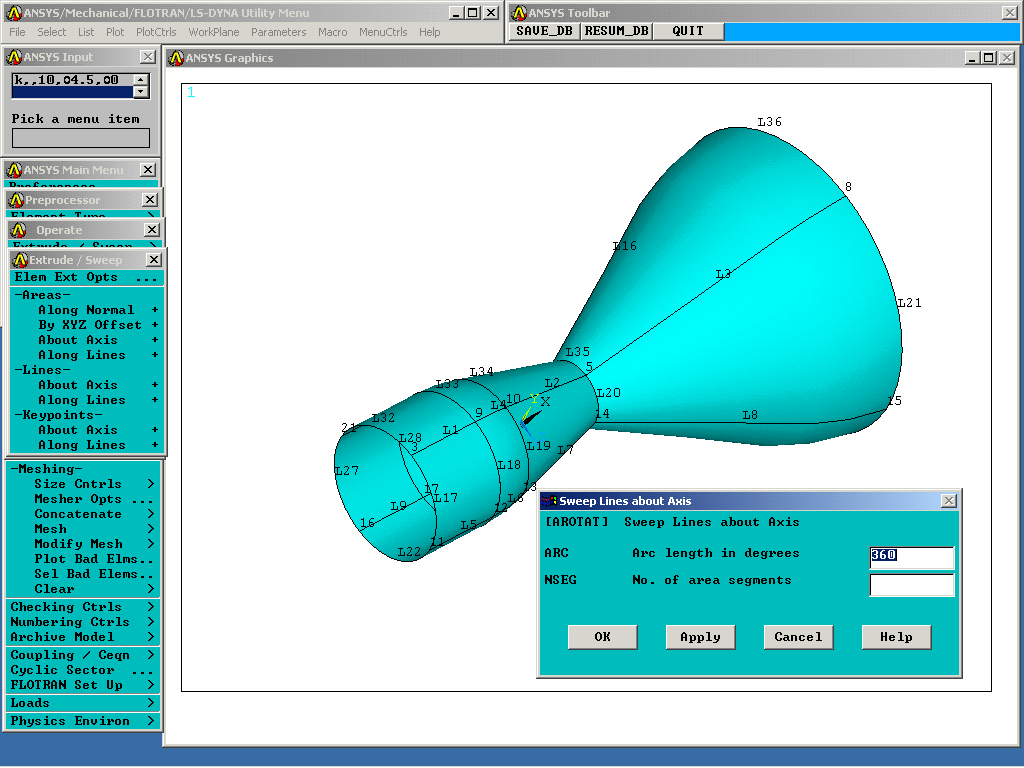Screen dimensions: 1024x768
Task: Expand Loads submenu
Action: click(x=83, y=703)
